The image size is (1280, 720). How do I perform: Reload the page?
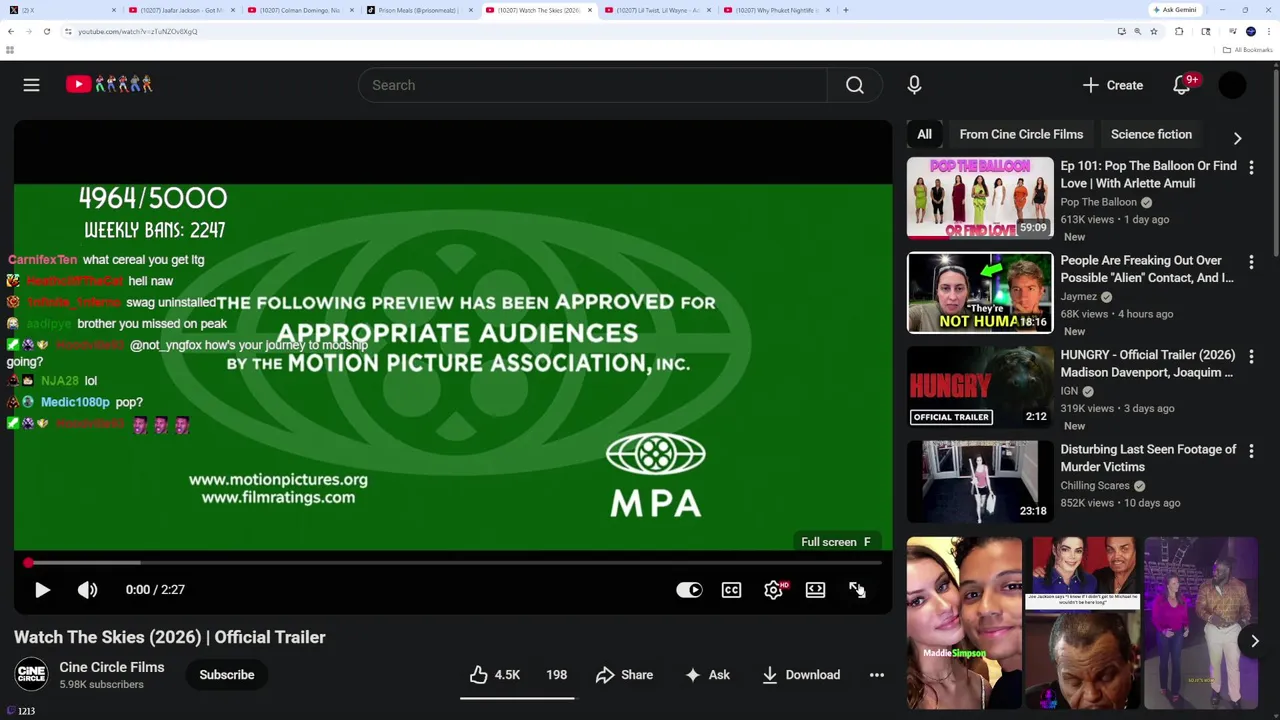pos(46,31)
